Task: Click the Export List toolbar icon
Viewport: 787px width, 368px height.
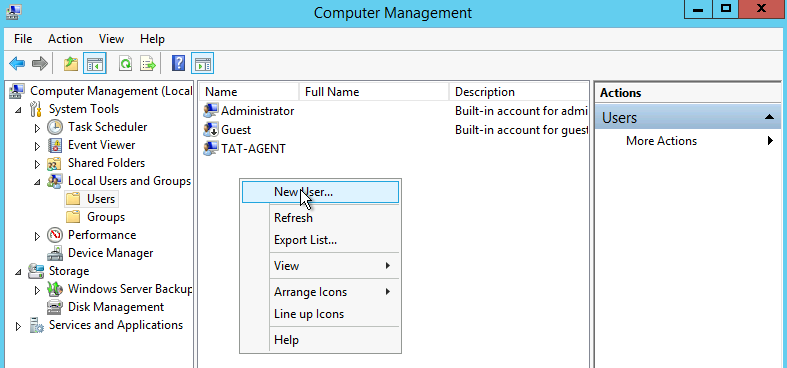Action: click(x=148, y=64)
